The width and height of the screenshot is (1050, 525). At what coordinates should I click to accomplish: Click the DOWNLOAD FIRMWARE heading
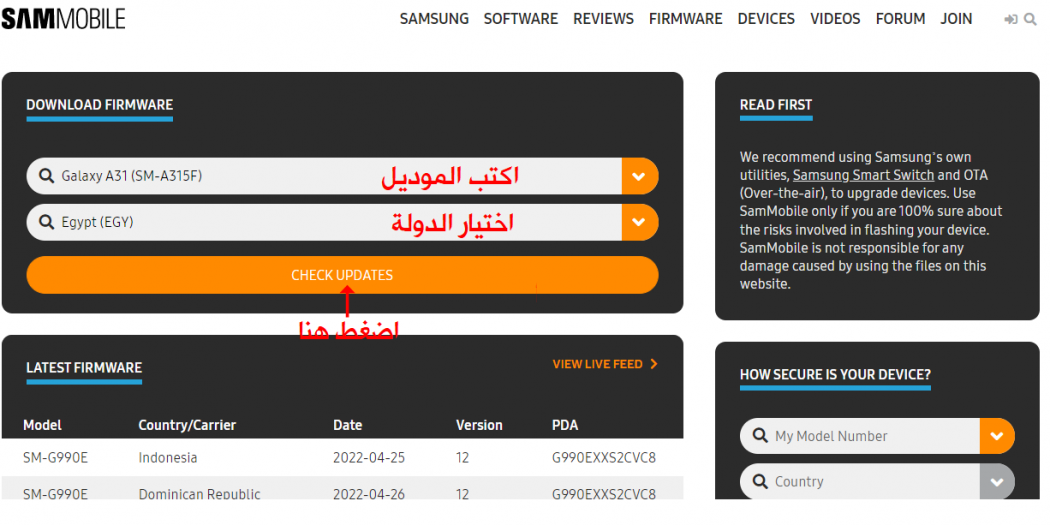click(x=100, y=105)
